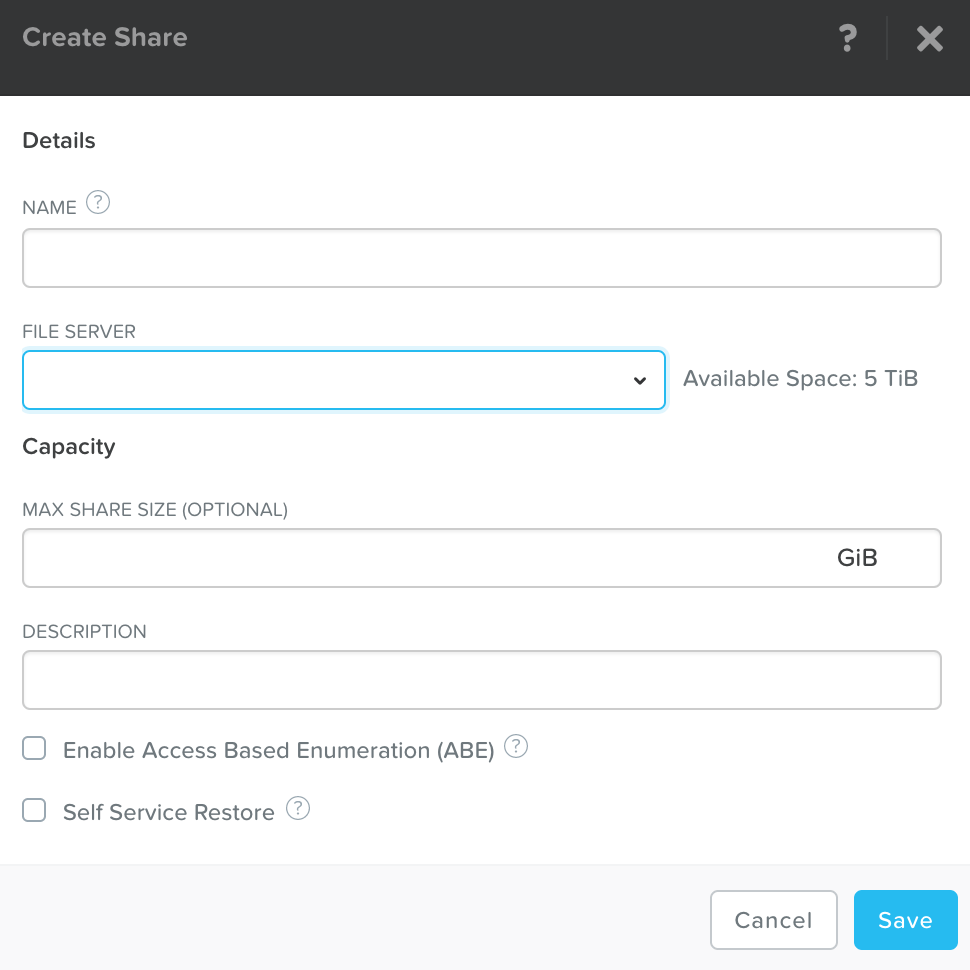
Task: Click the 'Available Space: 5 TiB' text
Action: point(800,379)
